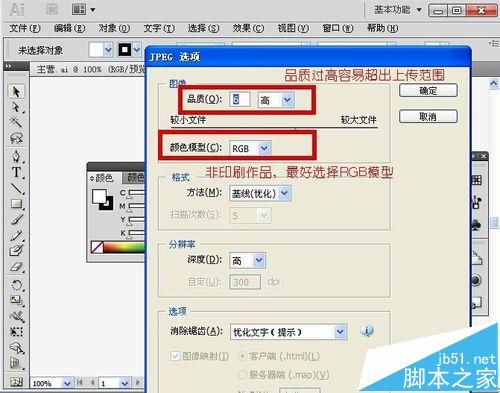Open the Swatches panel icon

[477, 180]
